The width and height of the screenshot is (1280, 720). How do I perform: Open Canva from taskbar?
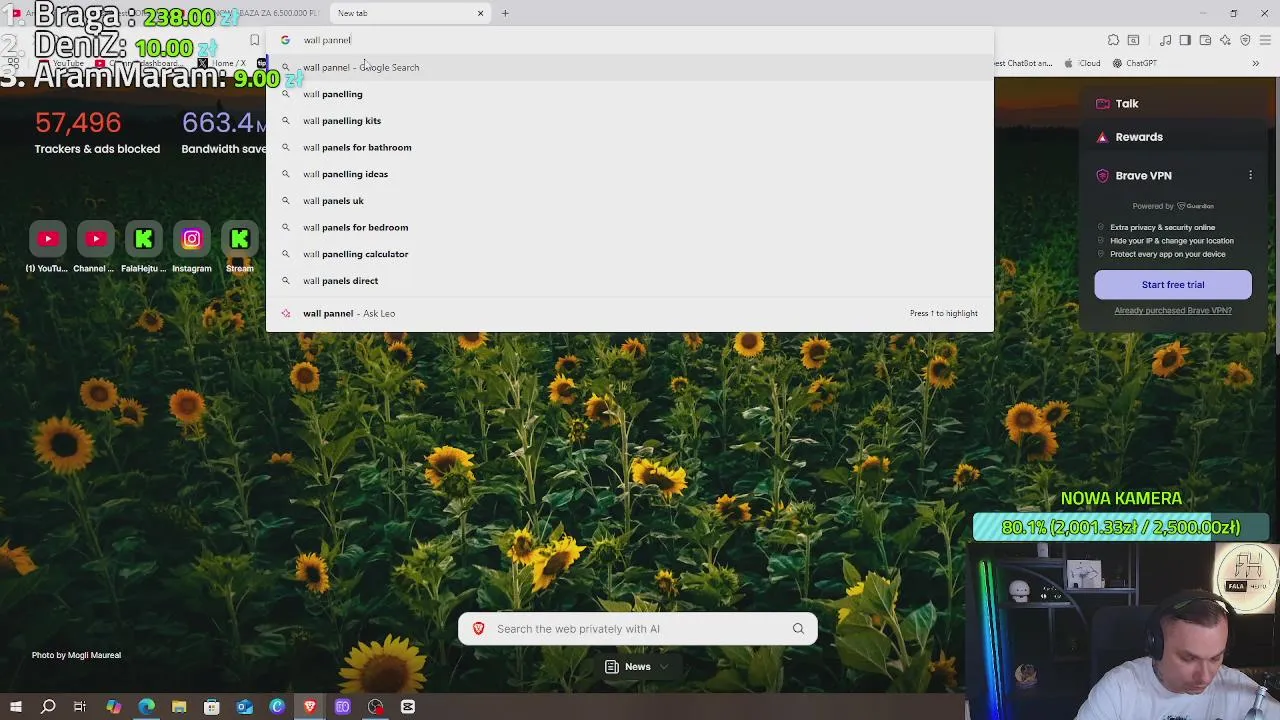click(277, 707)
